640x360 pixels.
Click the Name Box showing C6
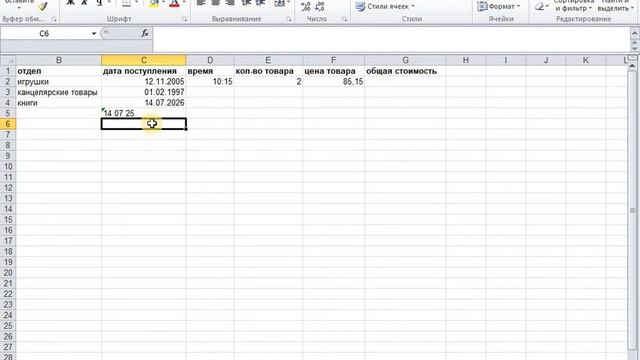(44, 33)
